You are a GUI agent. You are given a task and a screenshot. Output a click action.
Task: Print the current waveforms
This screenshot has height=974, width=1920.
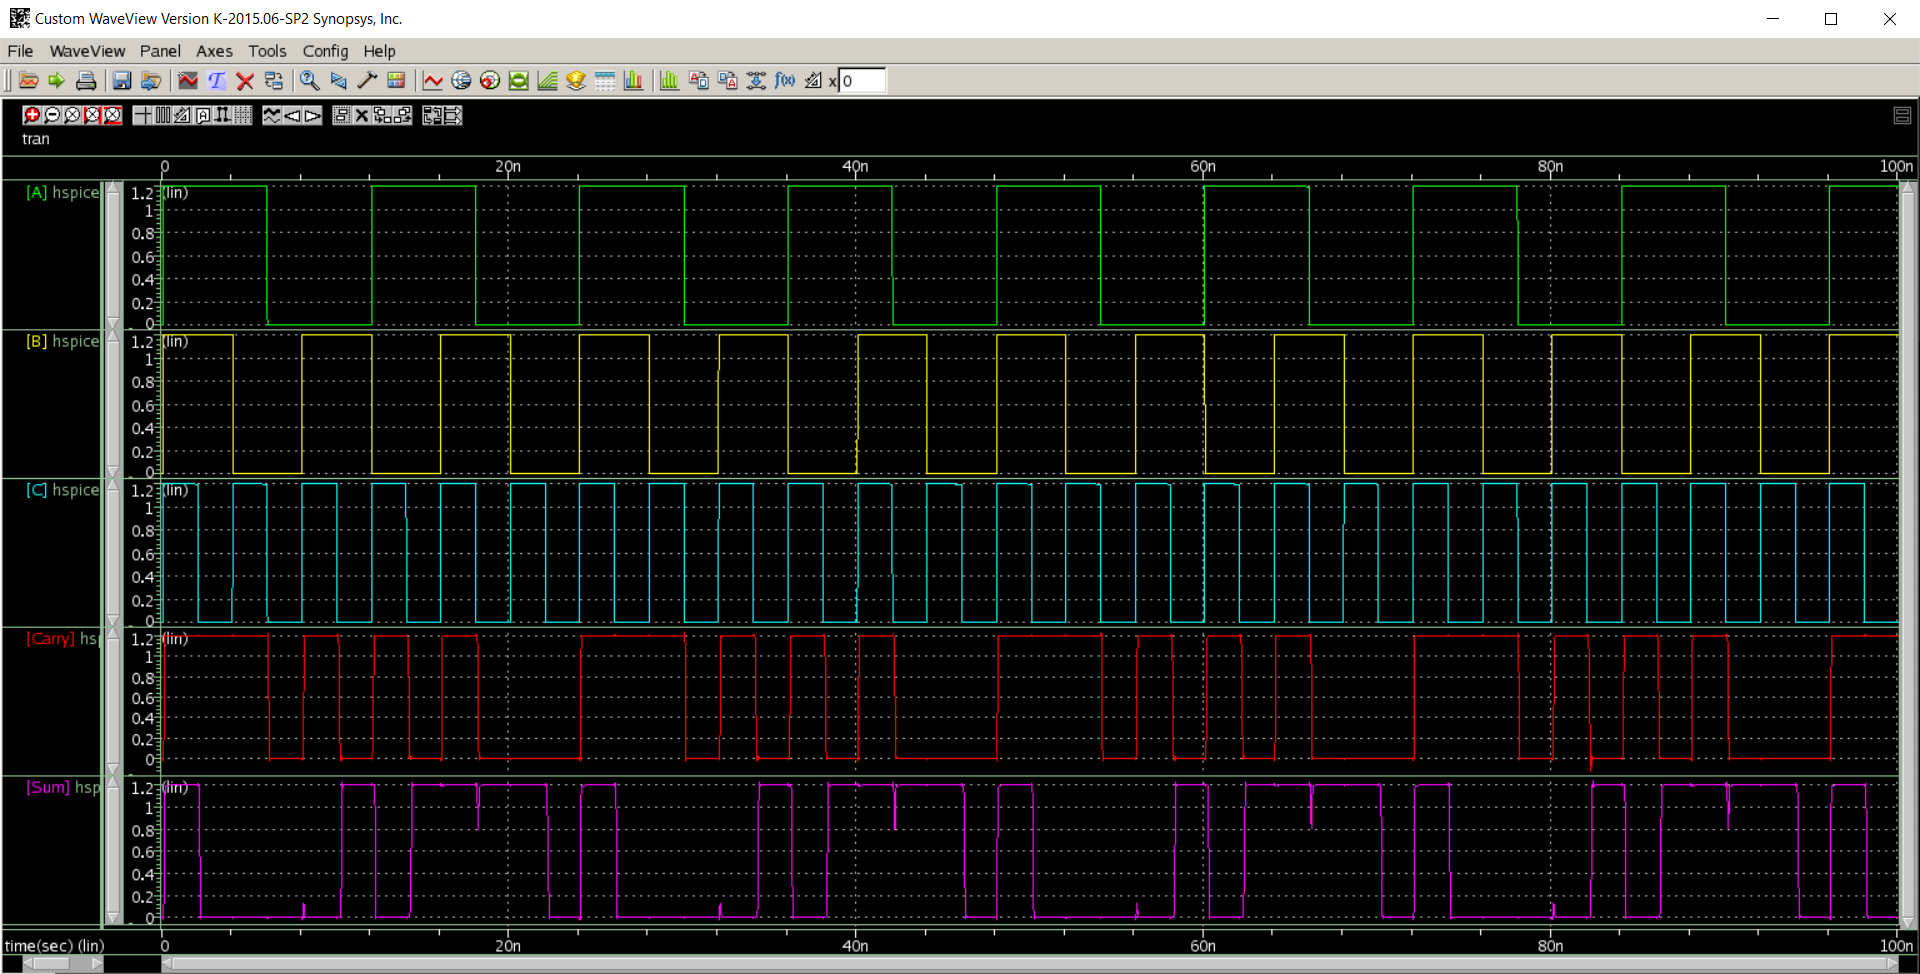[x=86, y=81]
